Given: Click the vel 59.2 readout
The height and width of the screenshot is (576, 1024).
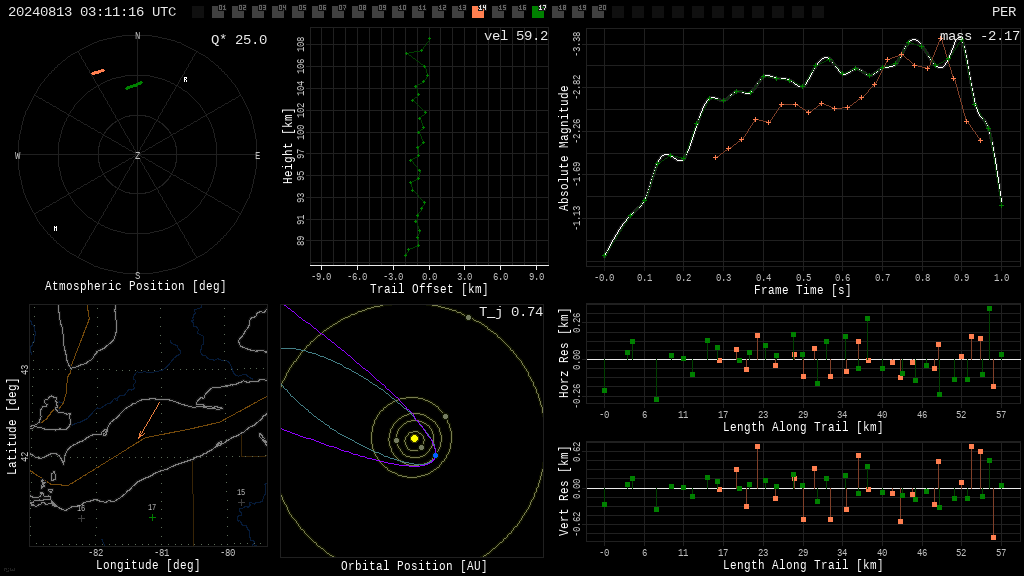Looking at the screenshot, I should pyautogui.click(x=516, y=36).
